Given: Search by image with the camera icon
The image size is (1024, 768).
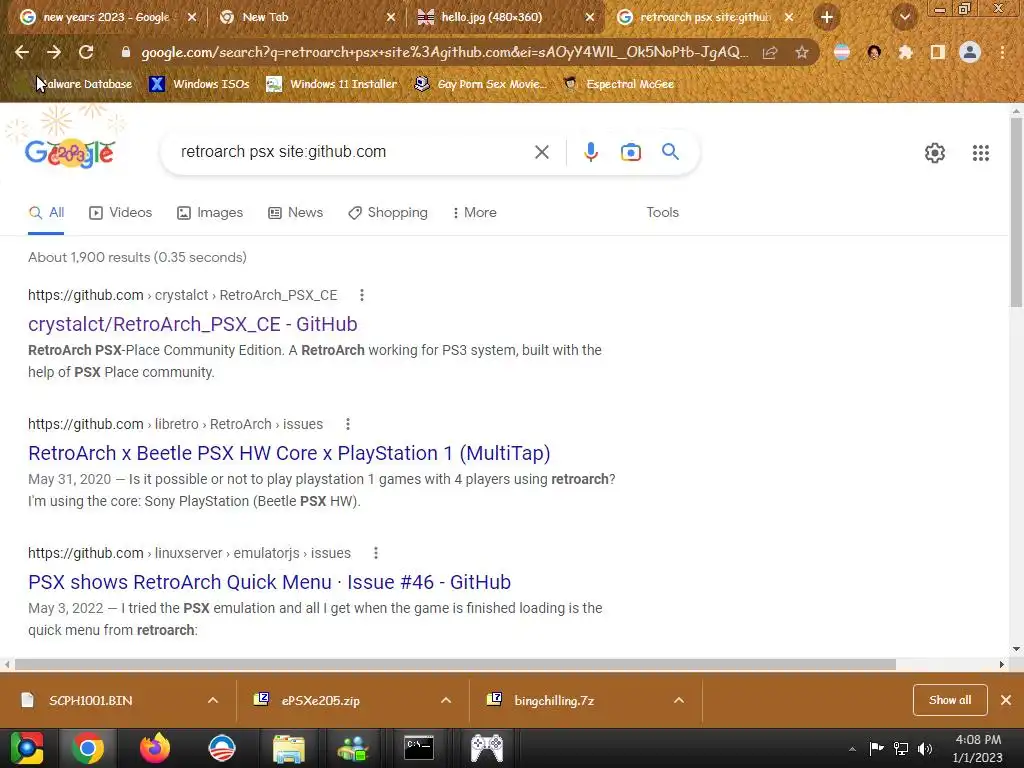Looking at the screenshot, I should pyautogui.click(x=630, y=152).
